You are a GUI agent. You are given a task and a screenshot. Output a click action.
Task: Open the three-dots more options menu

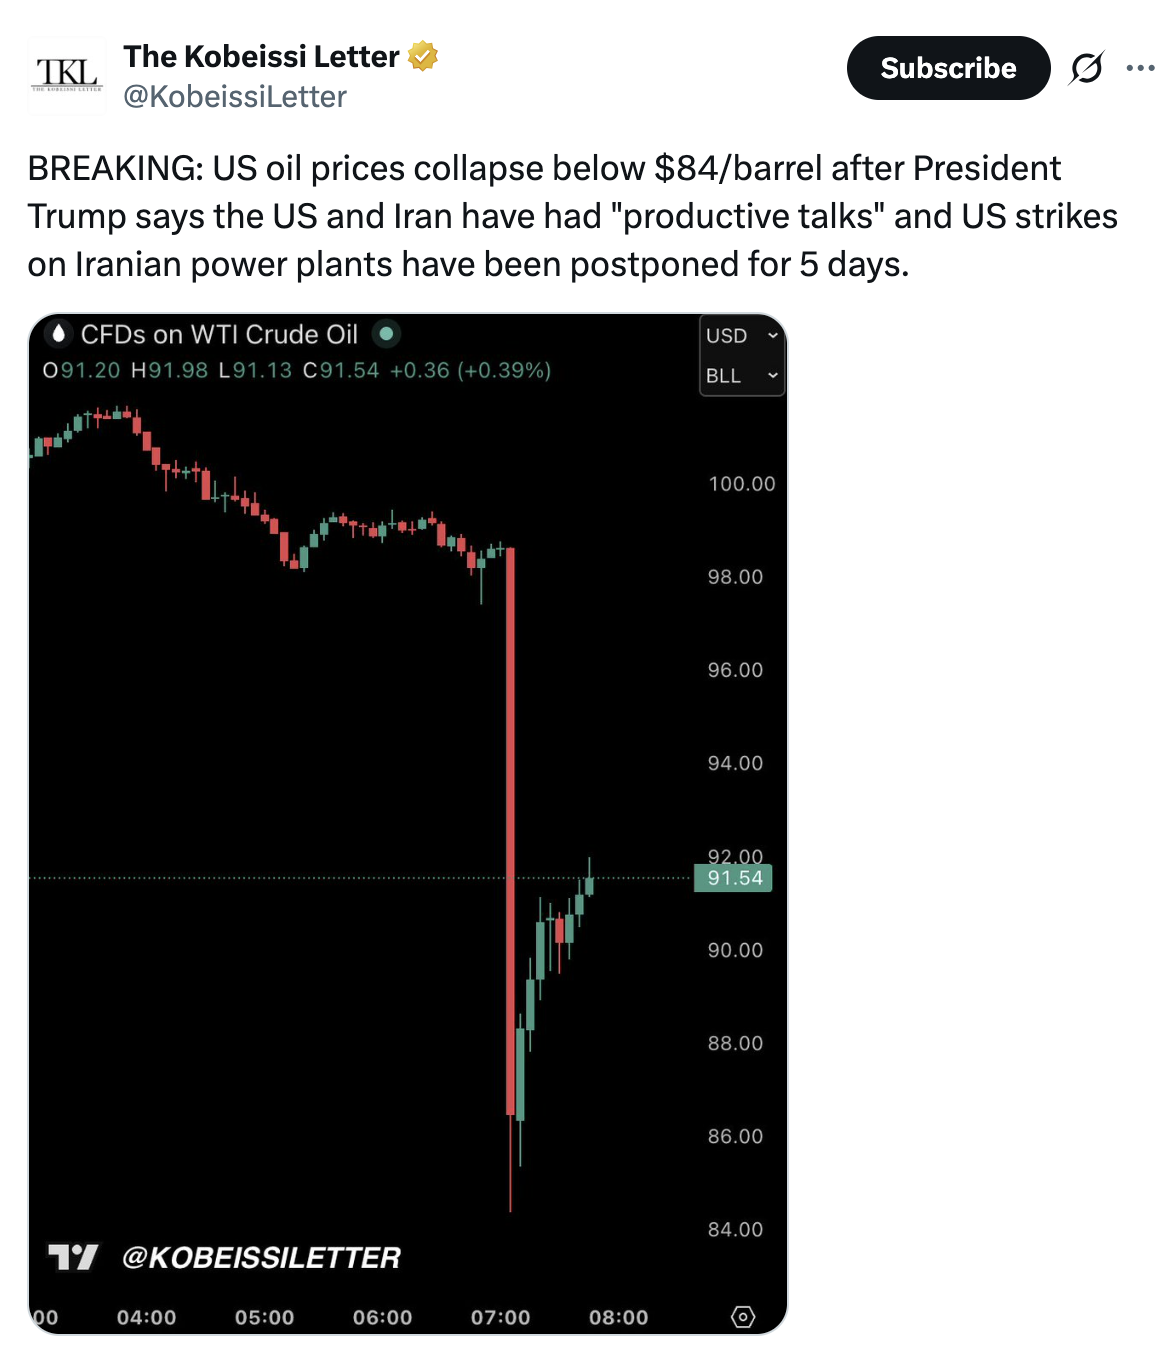coord(1140,68)
